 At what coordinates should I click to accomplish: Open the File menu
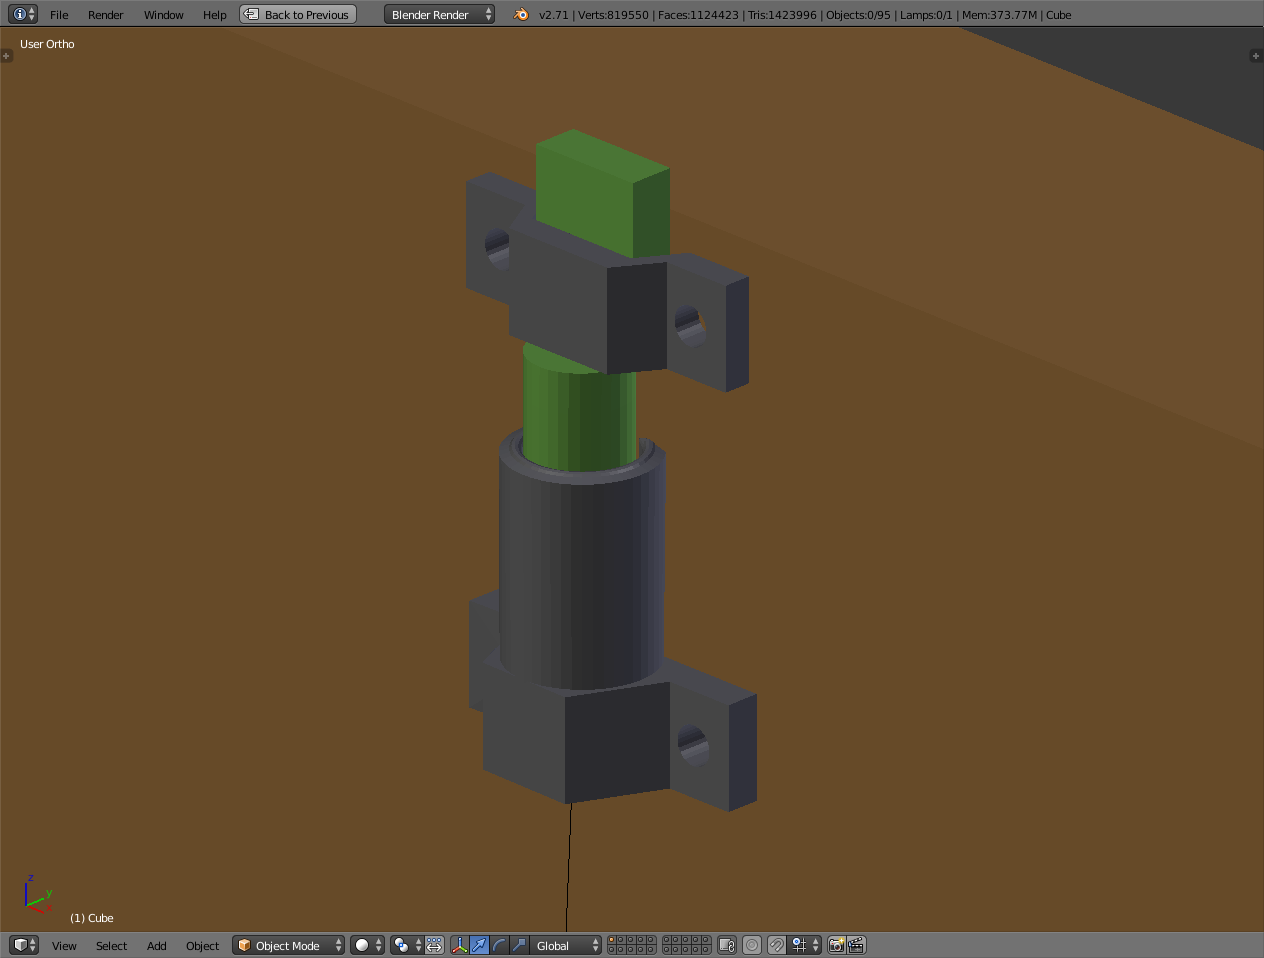click(x=59, y=15)
